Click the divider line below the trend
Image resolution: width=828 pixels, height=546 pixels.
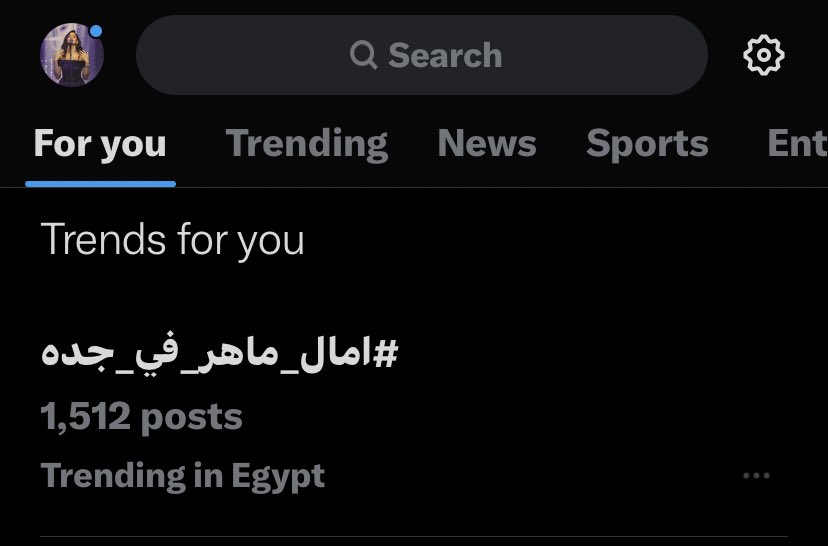(x=414, y=536)
